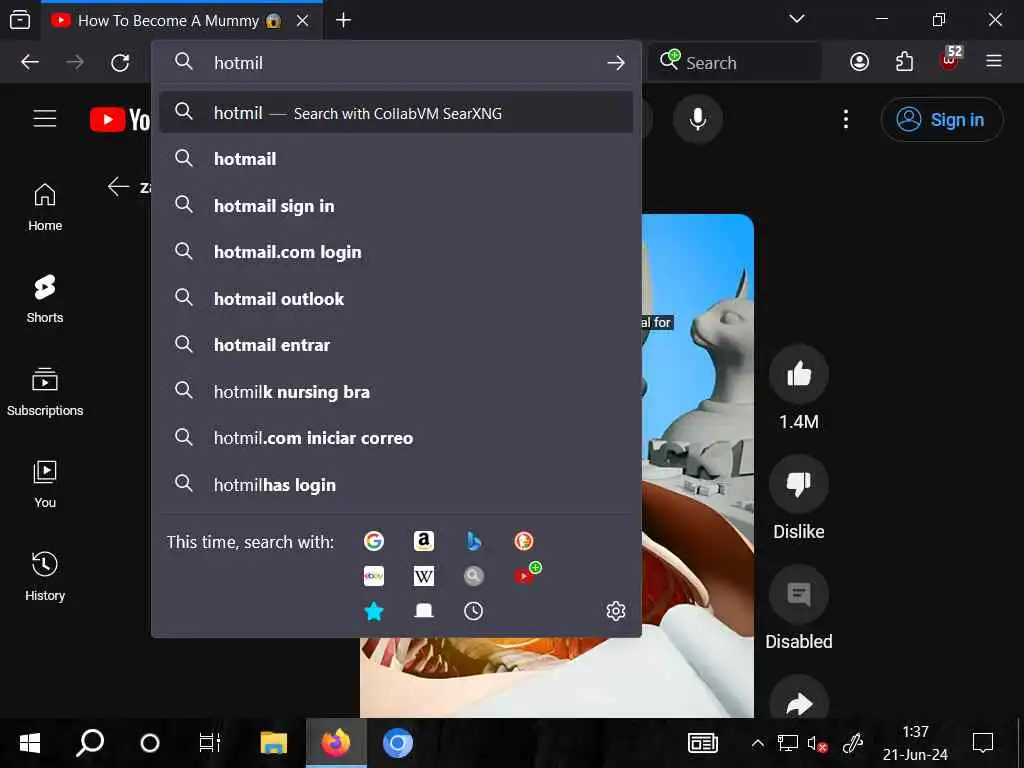Go to YouTube Home
This screenshot has height=768, width=1024.
45,207
